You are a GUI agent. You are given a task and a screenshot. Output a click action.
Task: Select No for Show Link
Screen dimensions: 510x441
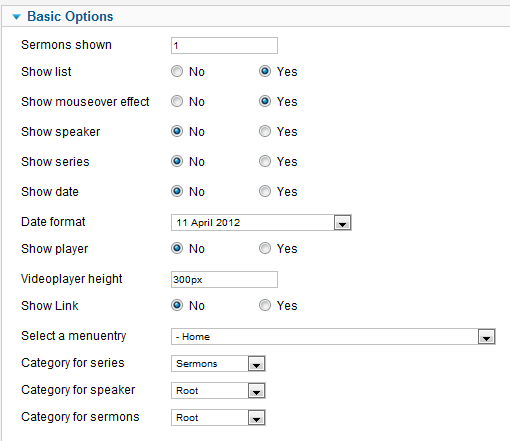click(177, 305)
